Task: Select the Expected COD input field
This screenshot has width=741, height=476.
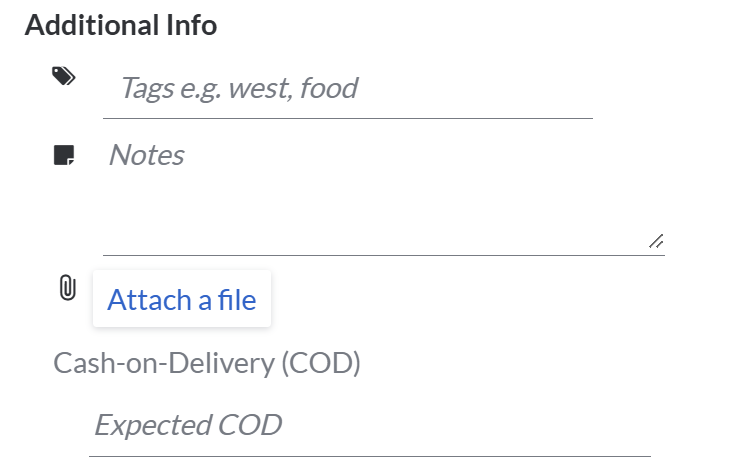Action: [x=369, y=425]
